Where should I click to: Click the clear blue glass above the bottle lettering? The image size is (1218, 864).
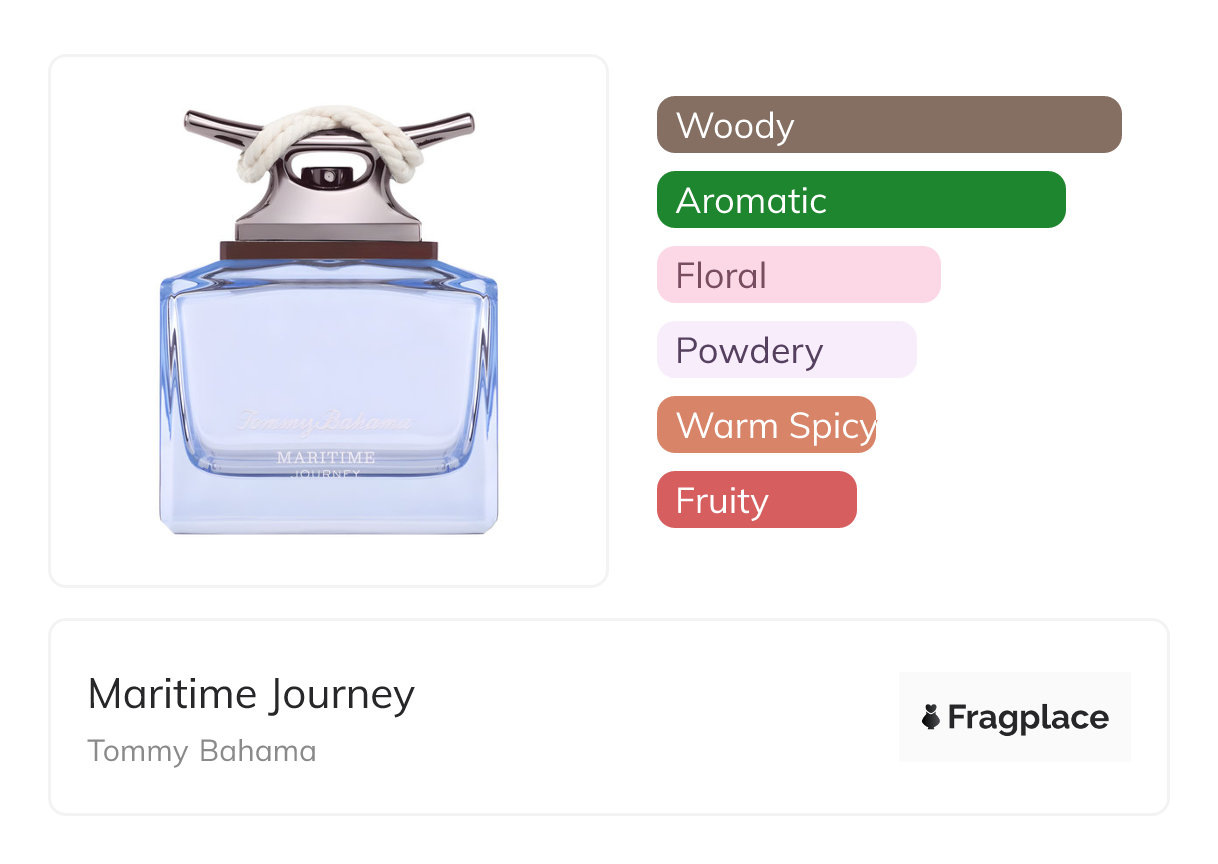click(328, 340)
